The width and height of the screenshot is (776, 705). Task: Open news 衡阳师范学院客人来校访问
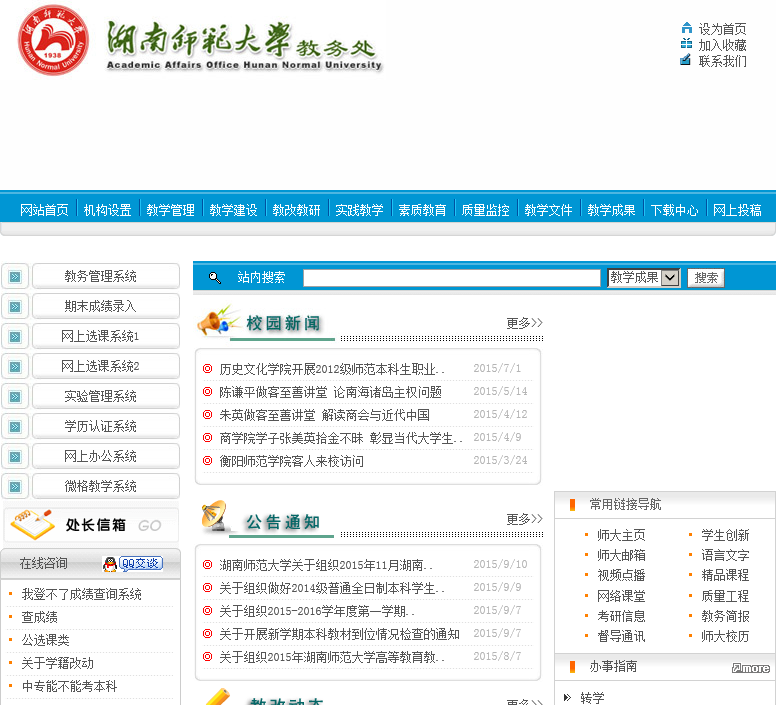[x=291, y=461]
